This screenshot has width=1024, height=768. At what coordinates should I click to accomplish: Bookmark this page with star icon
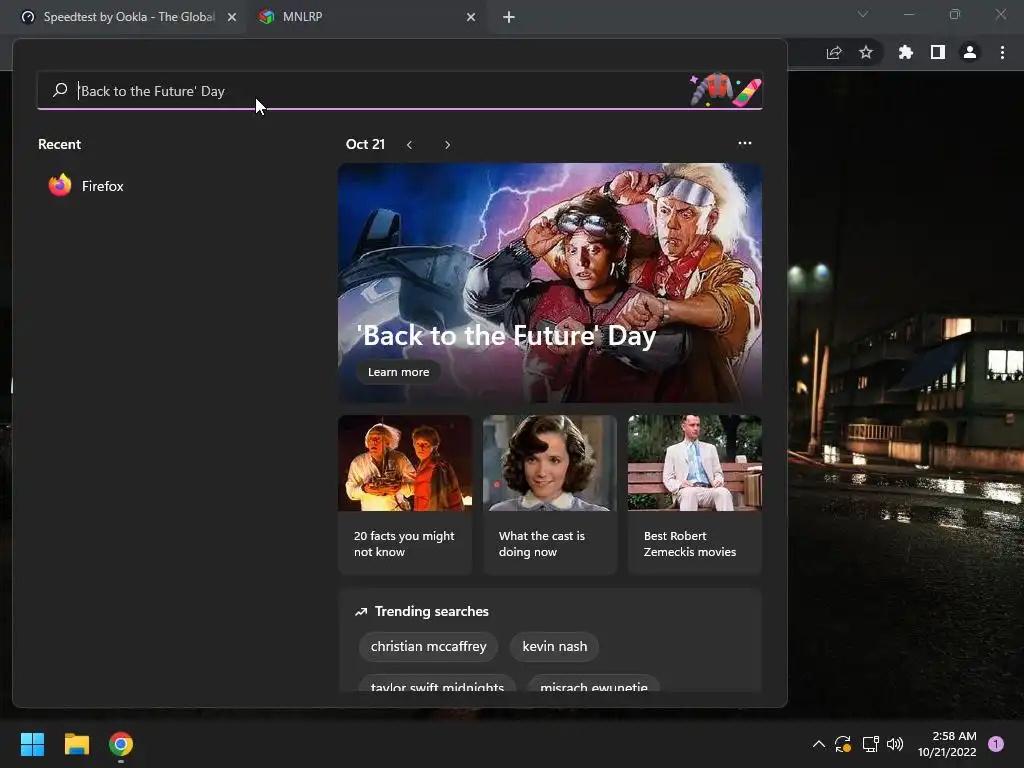click(866, 52)
